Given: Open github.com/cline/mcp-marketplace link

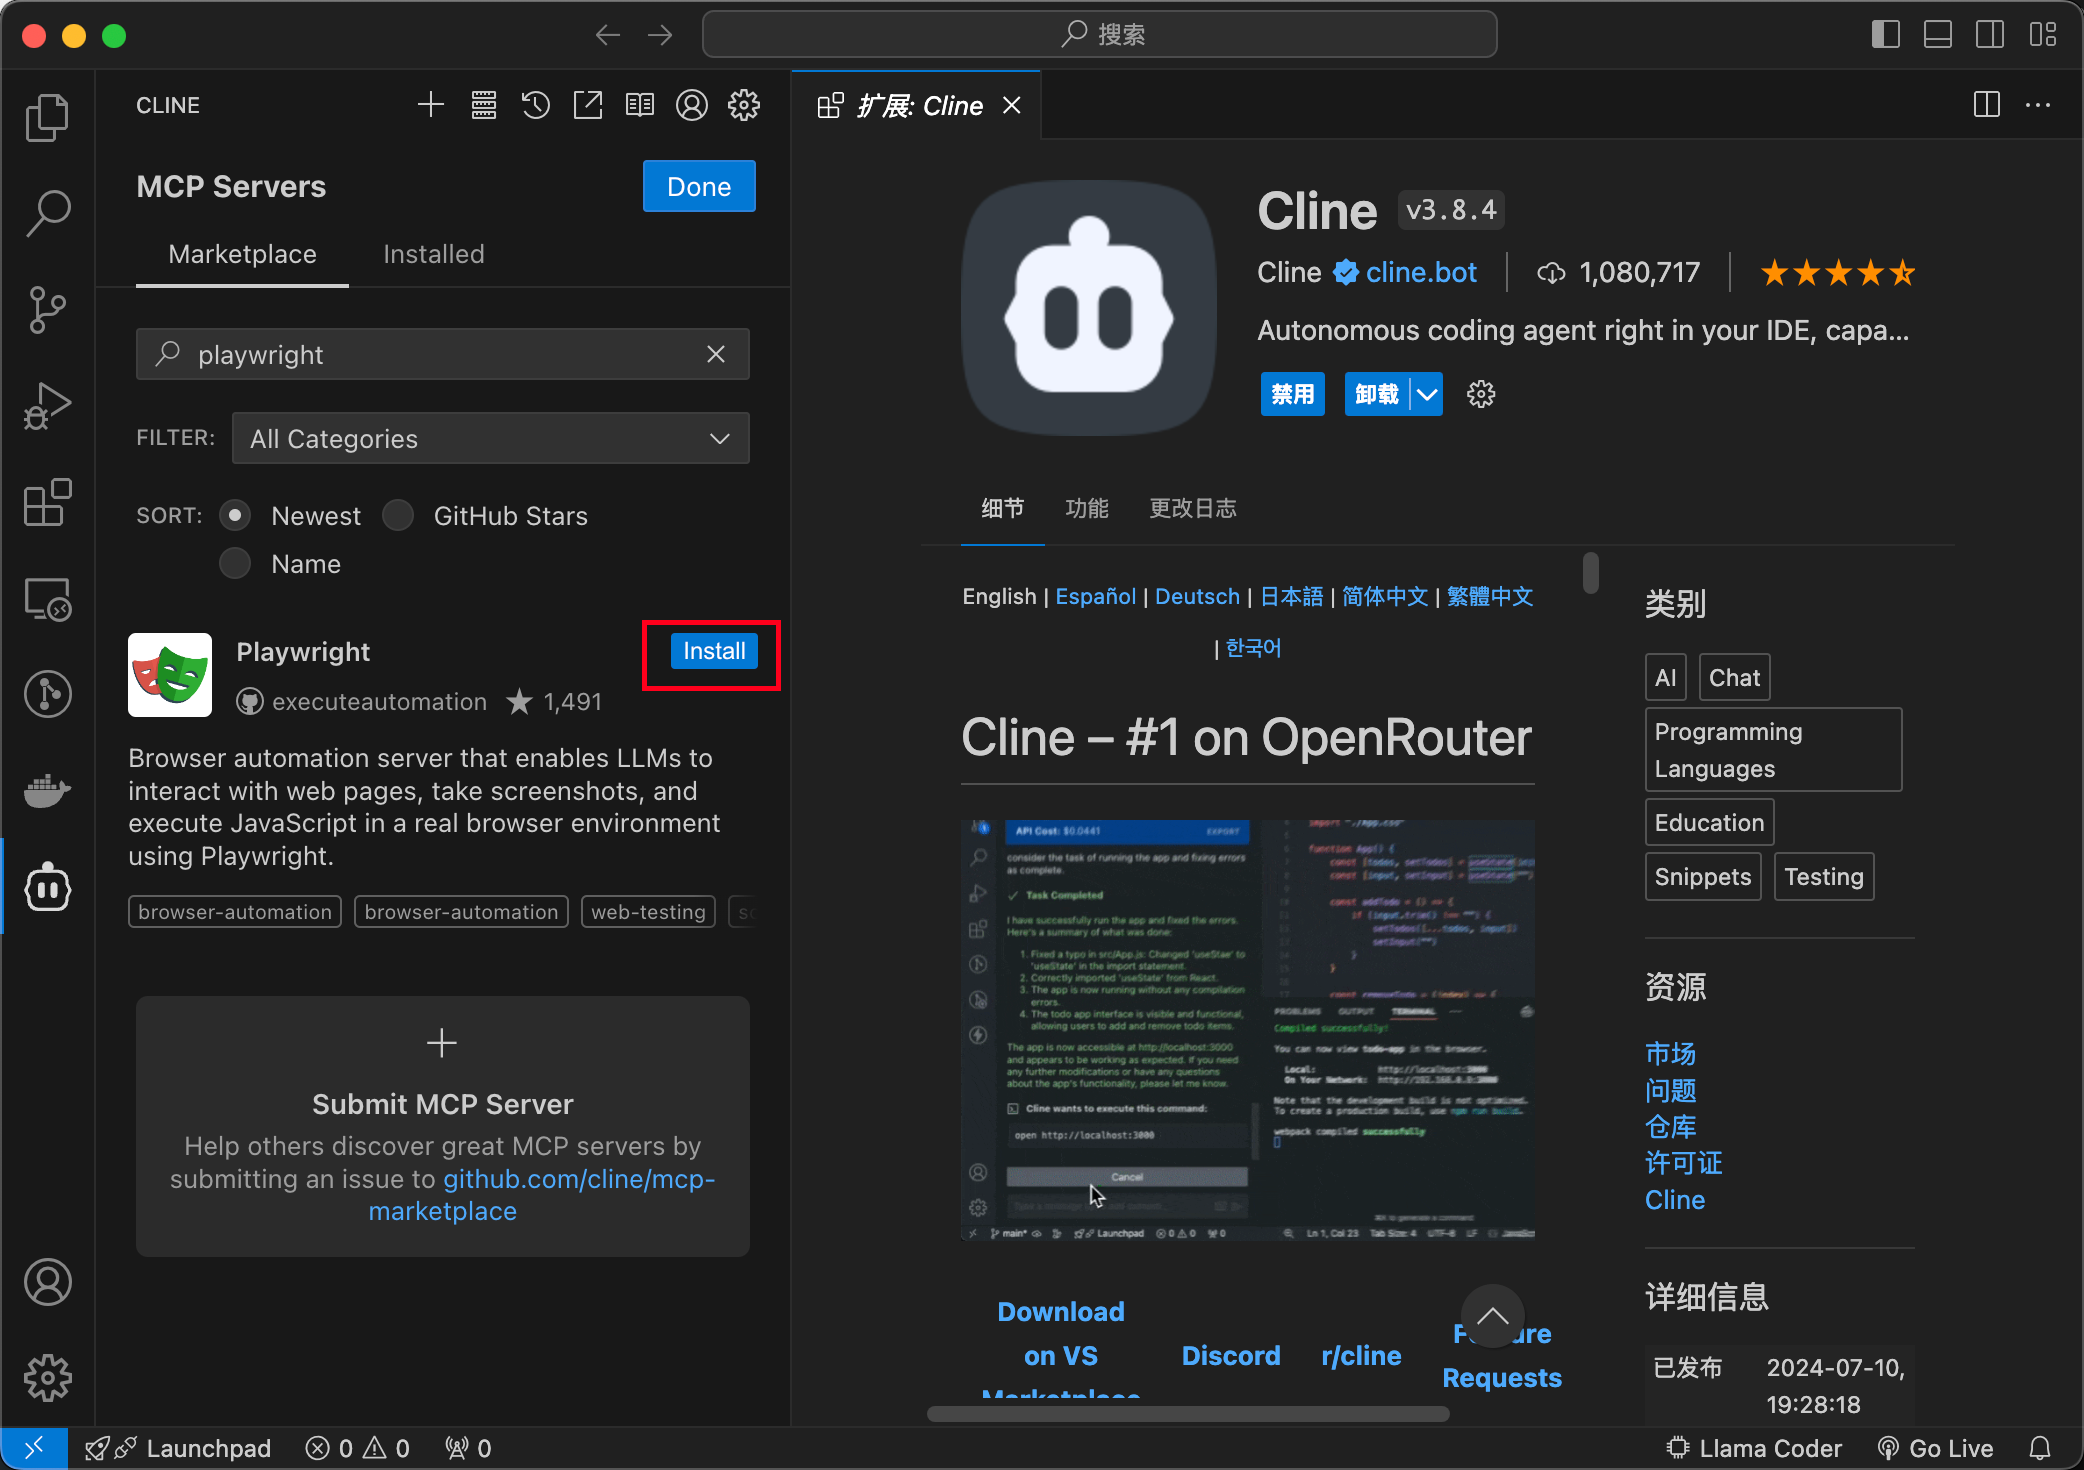Looking at the screenshot, I should (540, 1195).
